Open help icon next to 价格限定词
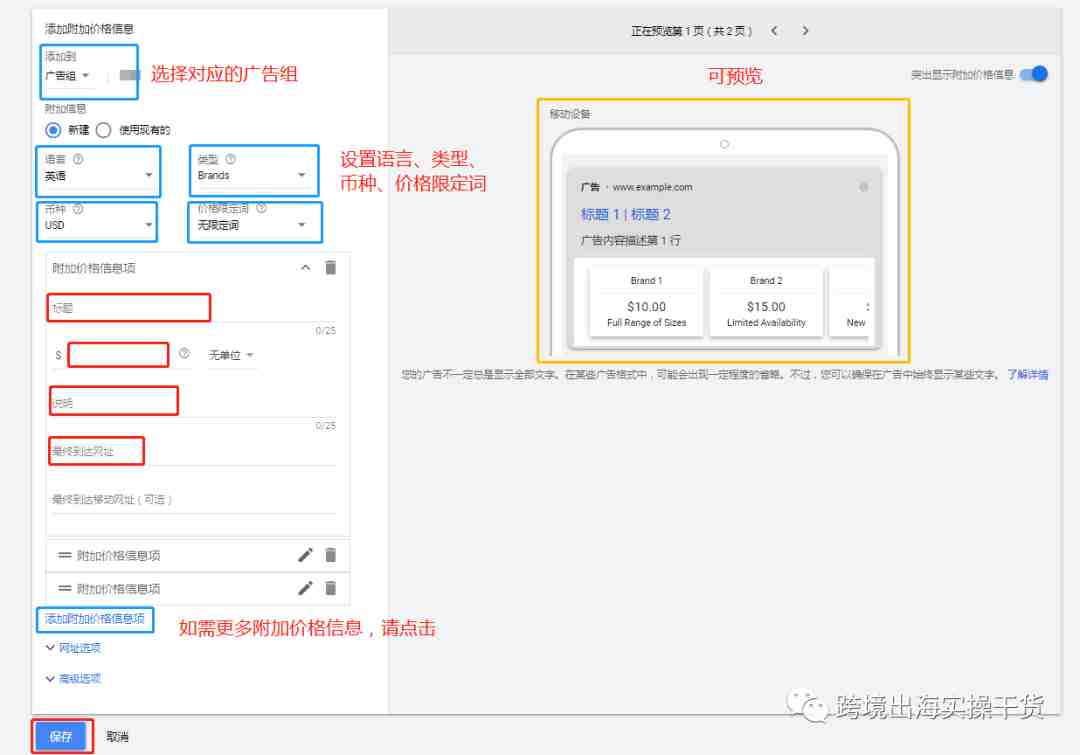Viewport: 1080px width, 755px height. pyautogui.click(x=261, y=208)
